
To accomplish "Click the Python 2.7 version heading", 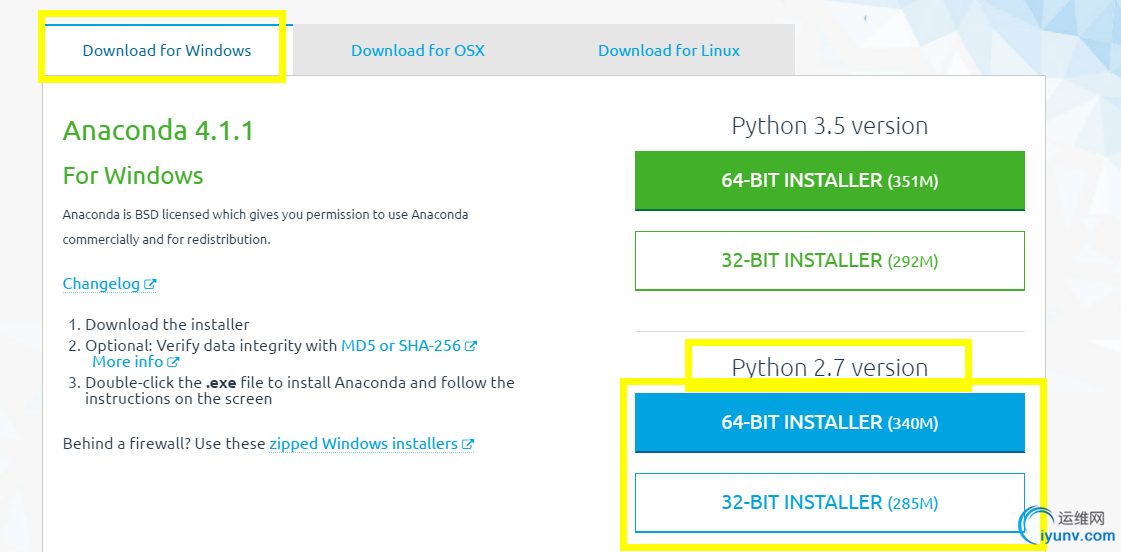I will [x=829, y=368].
